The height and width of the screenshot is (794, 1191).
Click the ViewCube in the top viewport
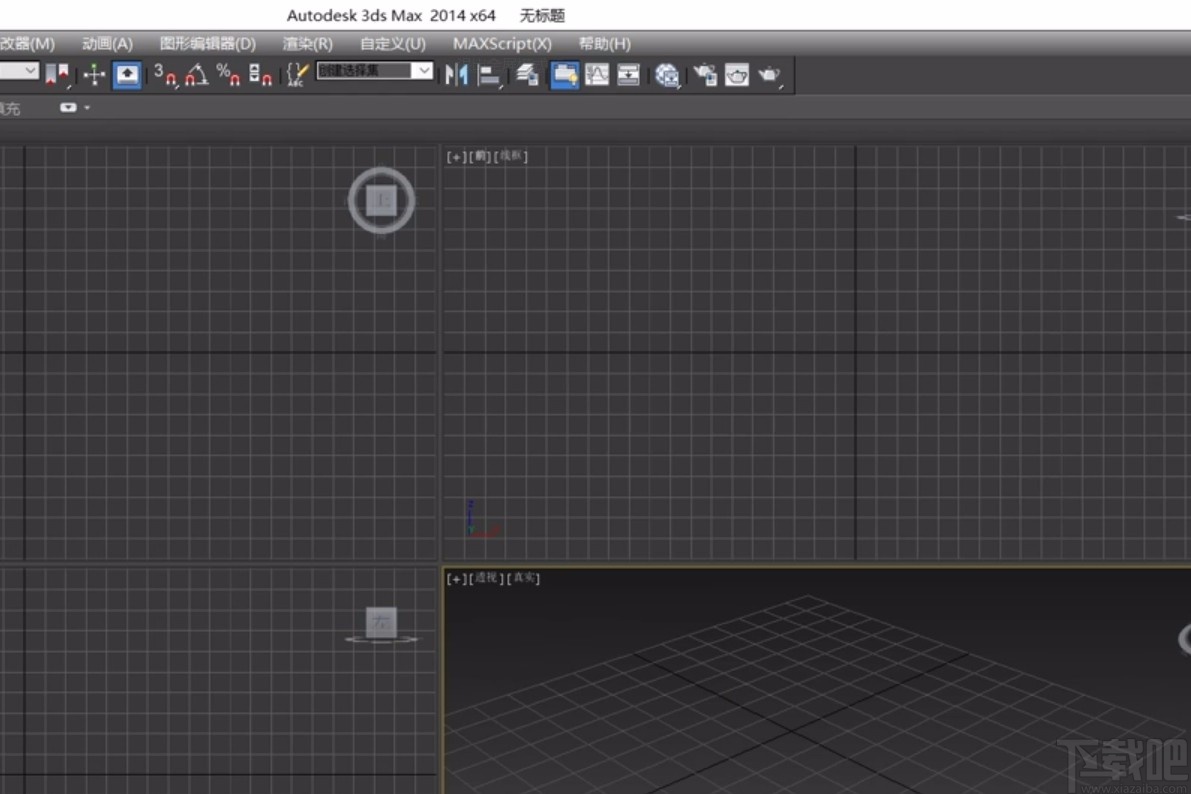coord(381,199)
